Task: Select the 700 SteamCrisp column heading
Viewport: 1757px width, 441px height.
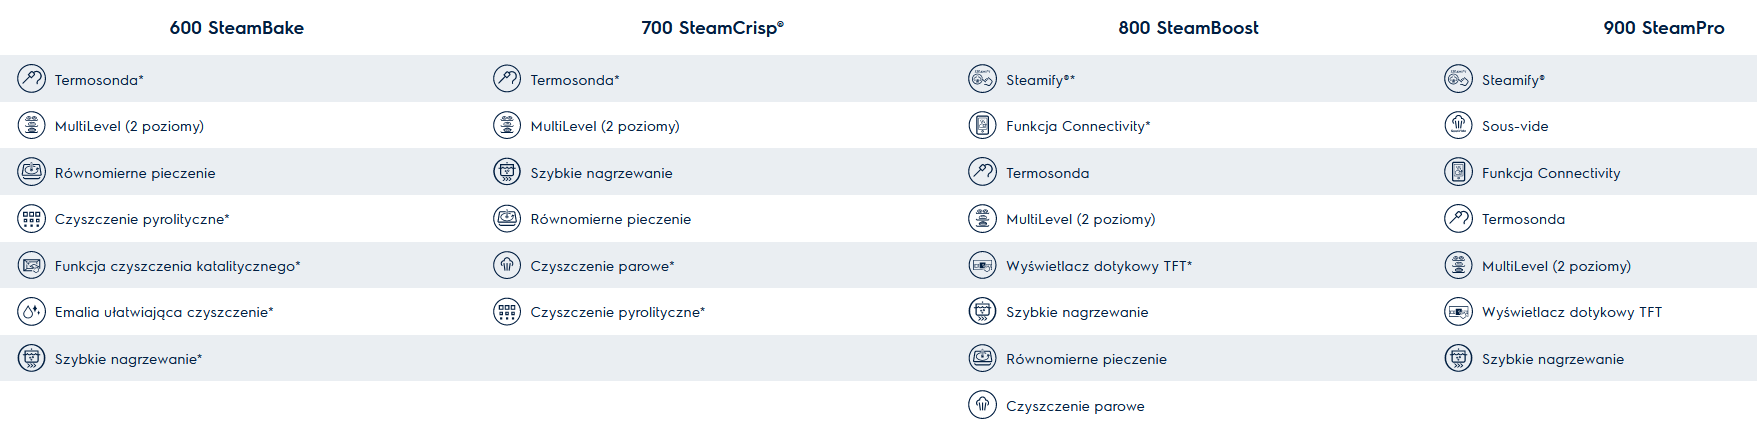Action: (x=712, y=28)
